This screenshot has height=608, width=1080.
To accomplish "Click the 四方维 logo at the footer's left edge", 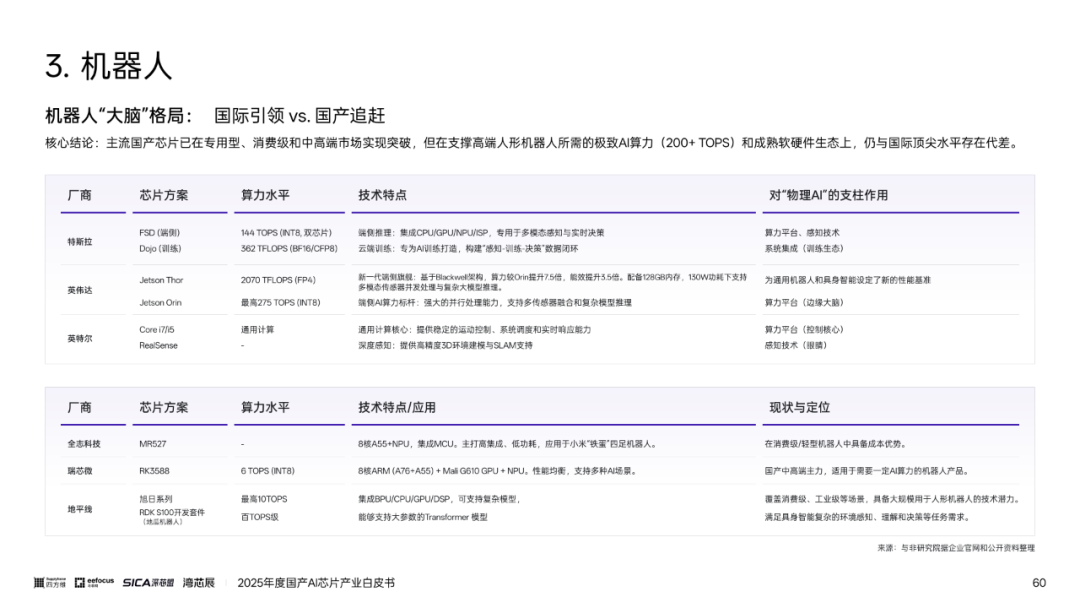I will [50, 583].
